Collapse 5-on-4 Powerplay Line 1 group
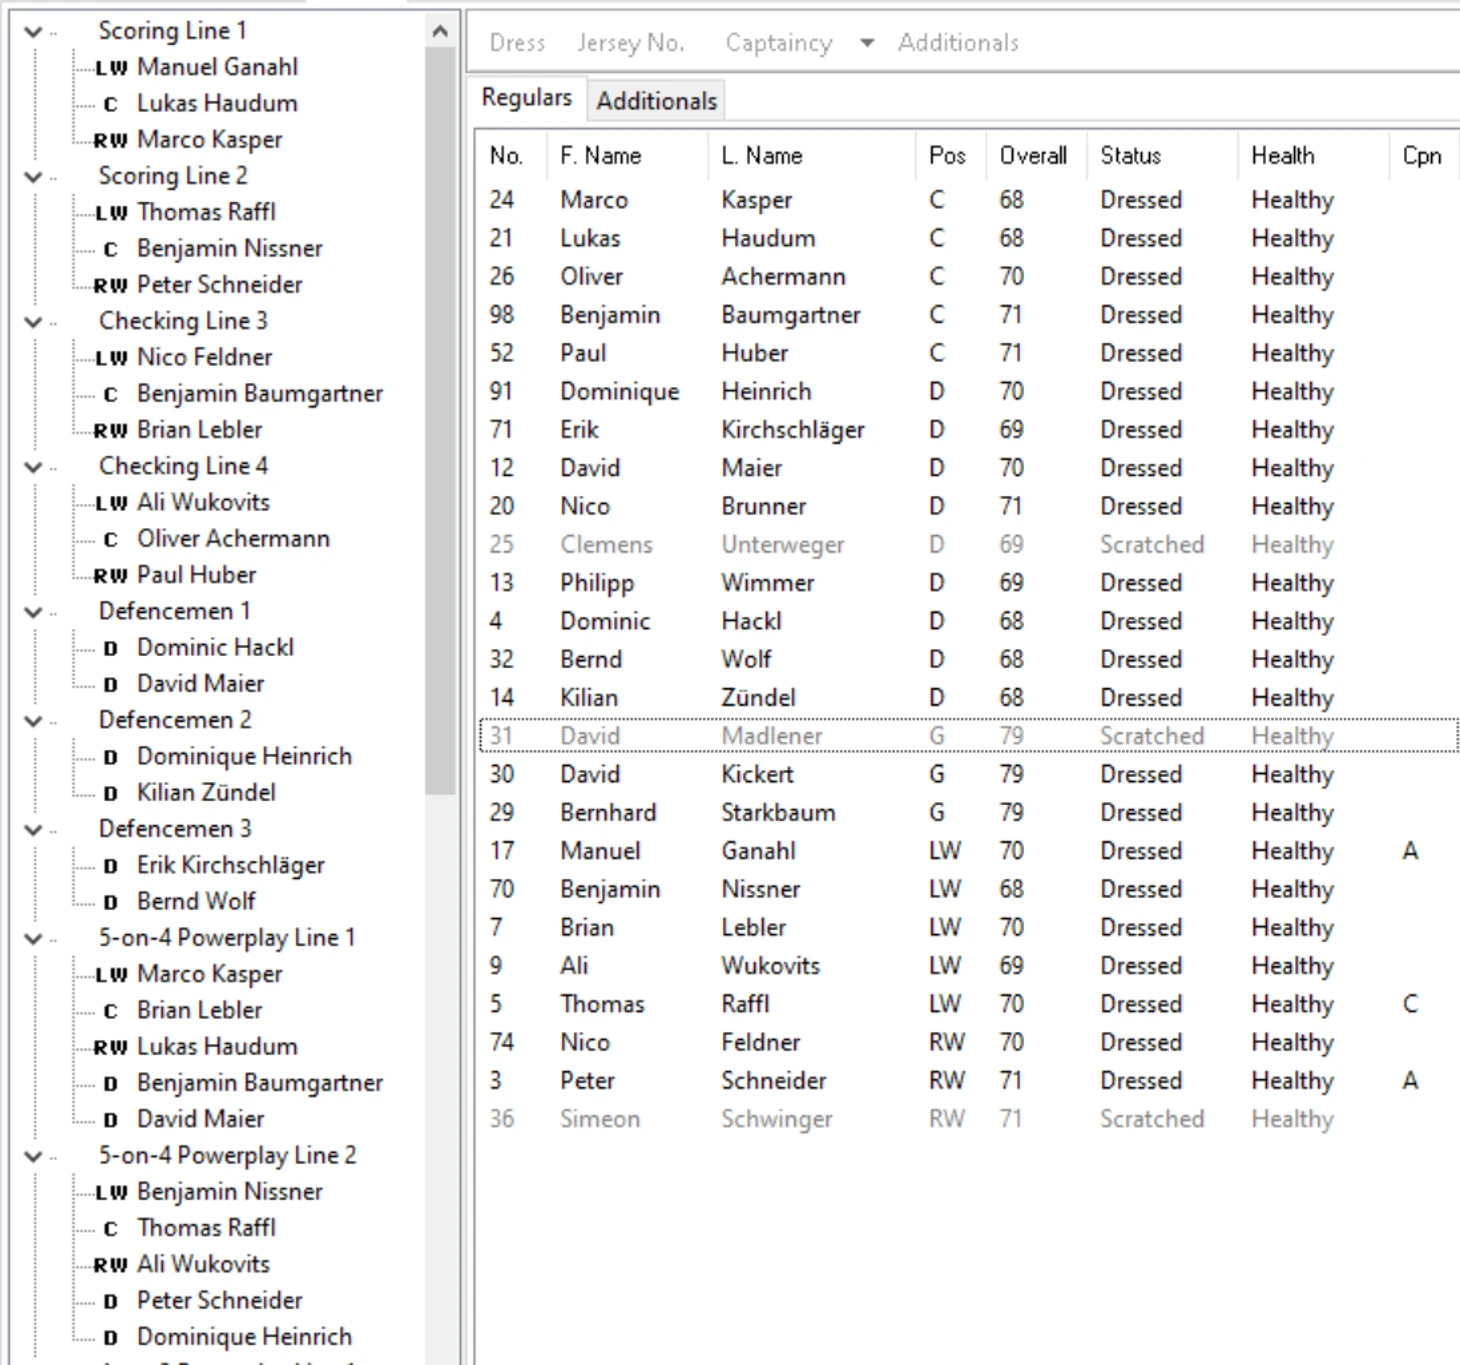 click(x=33, y=939)
